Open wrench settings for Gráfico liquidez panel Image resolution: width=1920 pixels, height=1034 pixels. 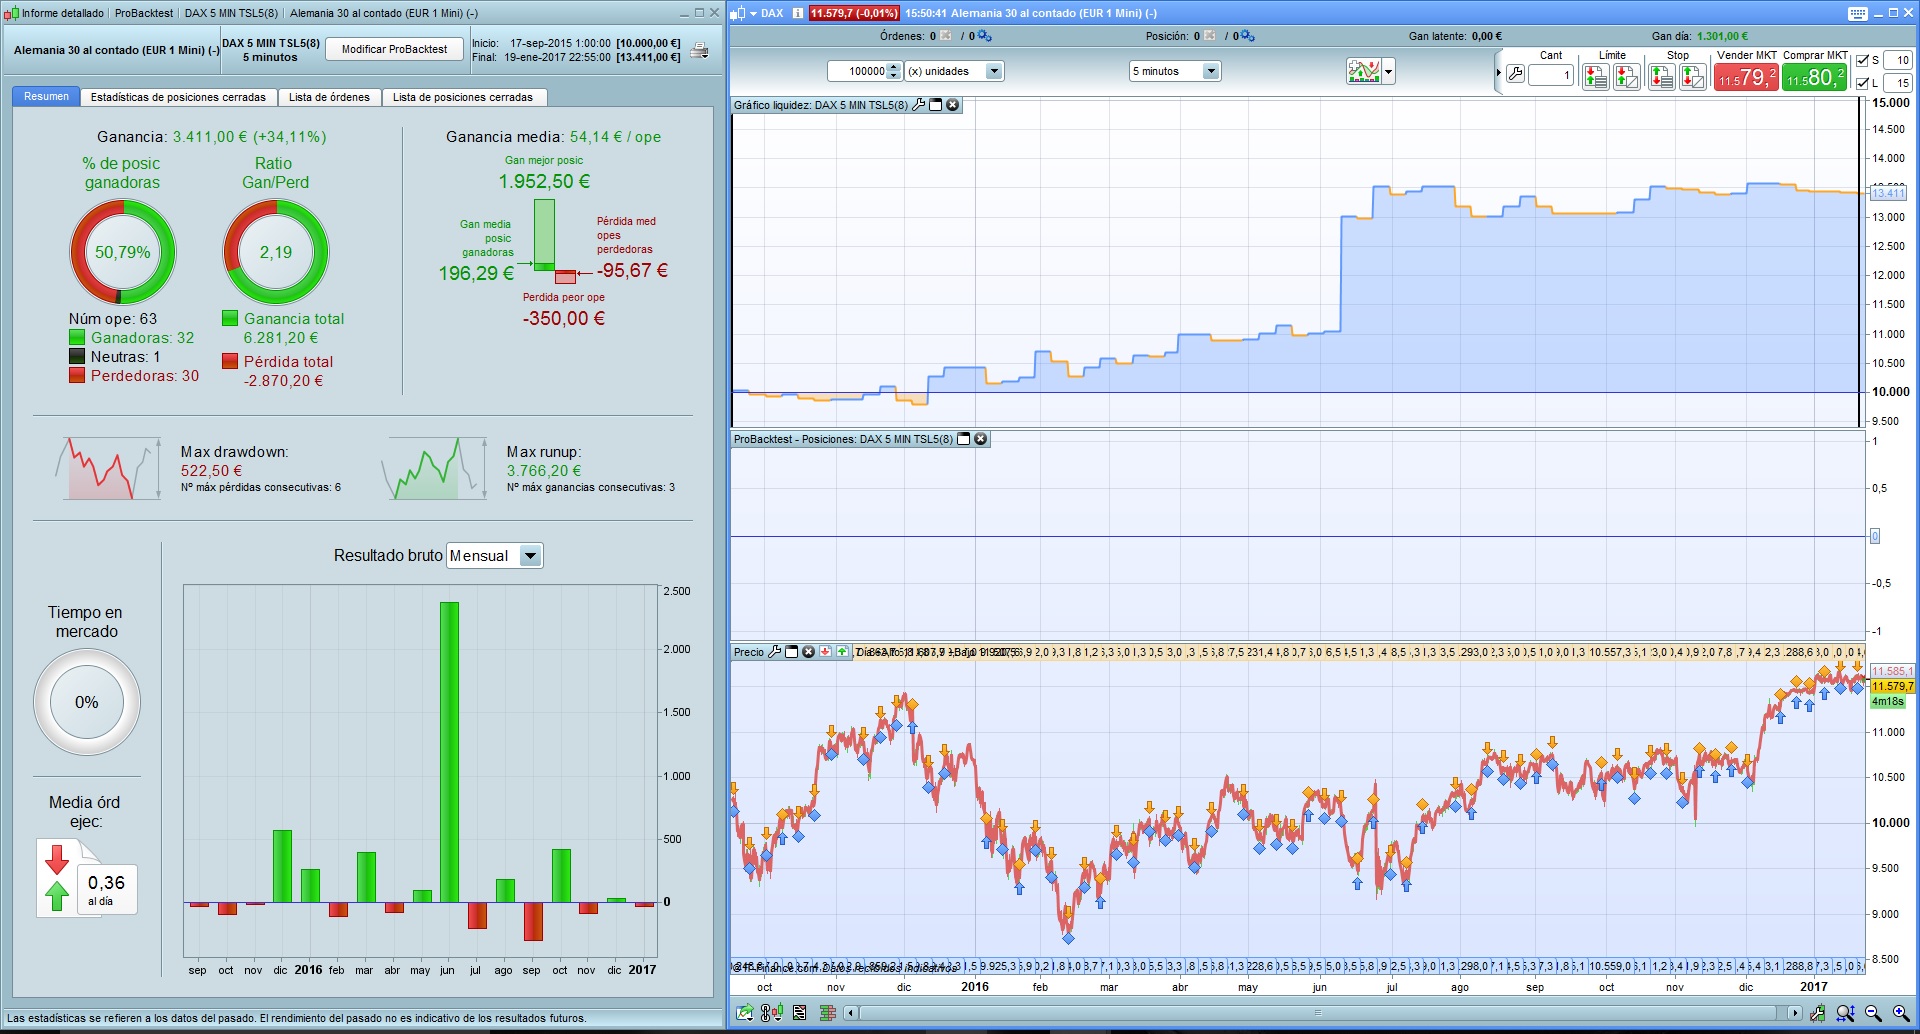(919, 105)
